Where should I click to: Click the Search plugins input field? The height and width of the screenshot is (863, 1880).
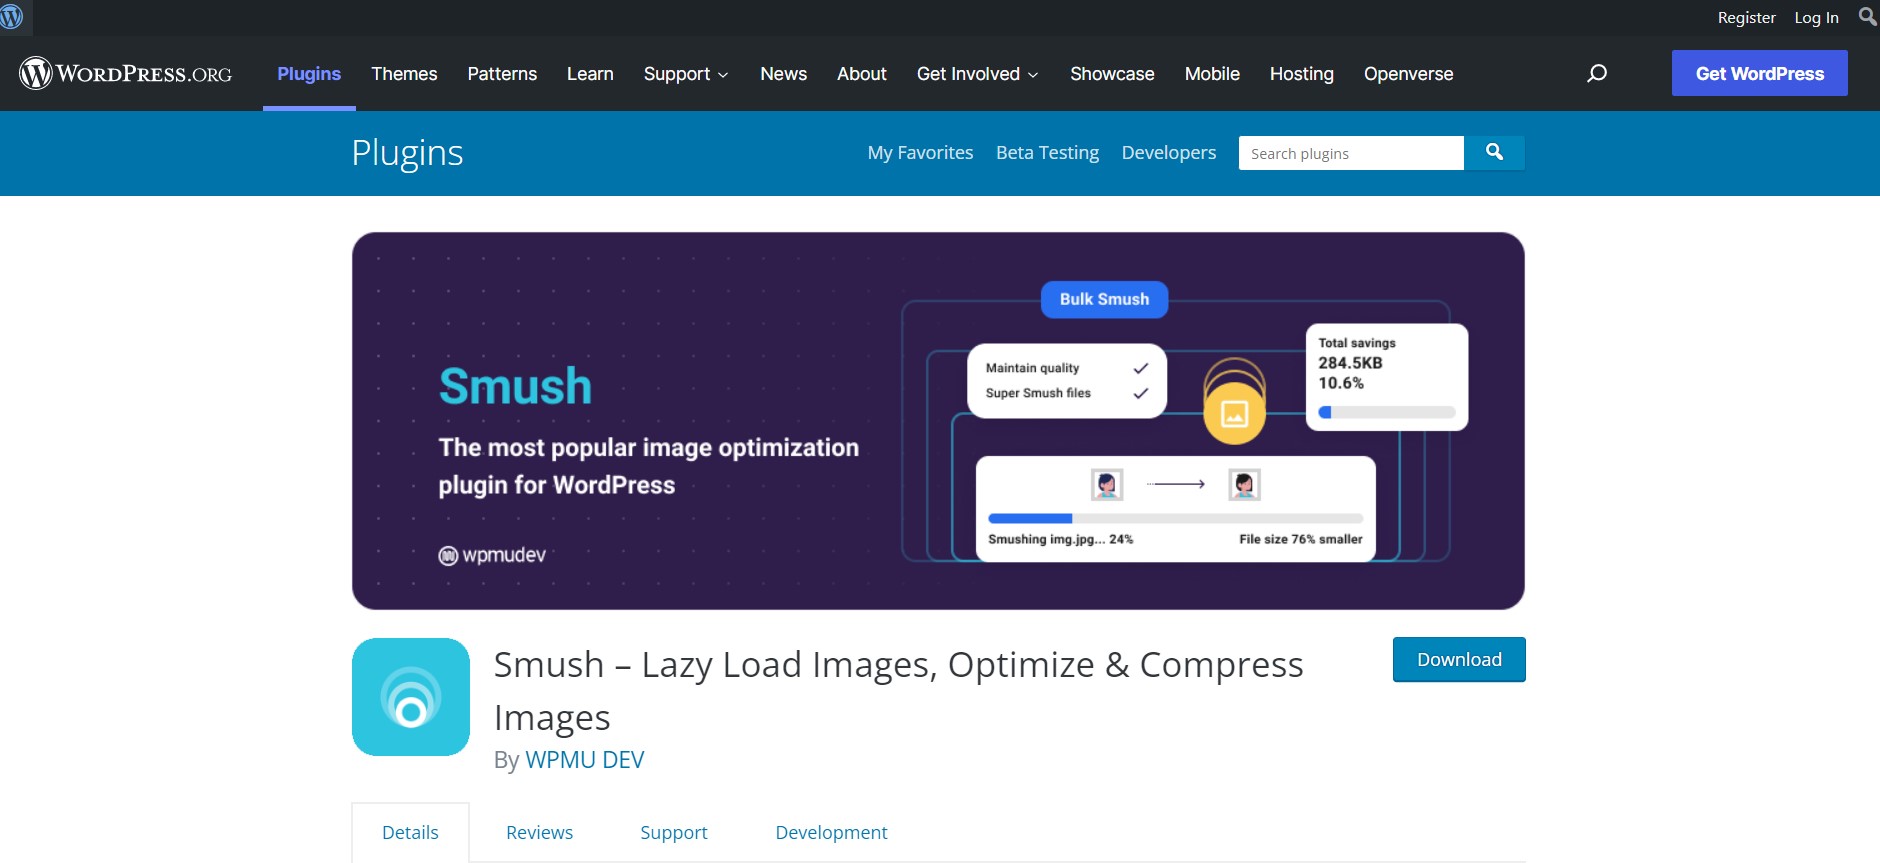tap(1350, 153)
